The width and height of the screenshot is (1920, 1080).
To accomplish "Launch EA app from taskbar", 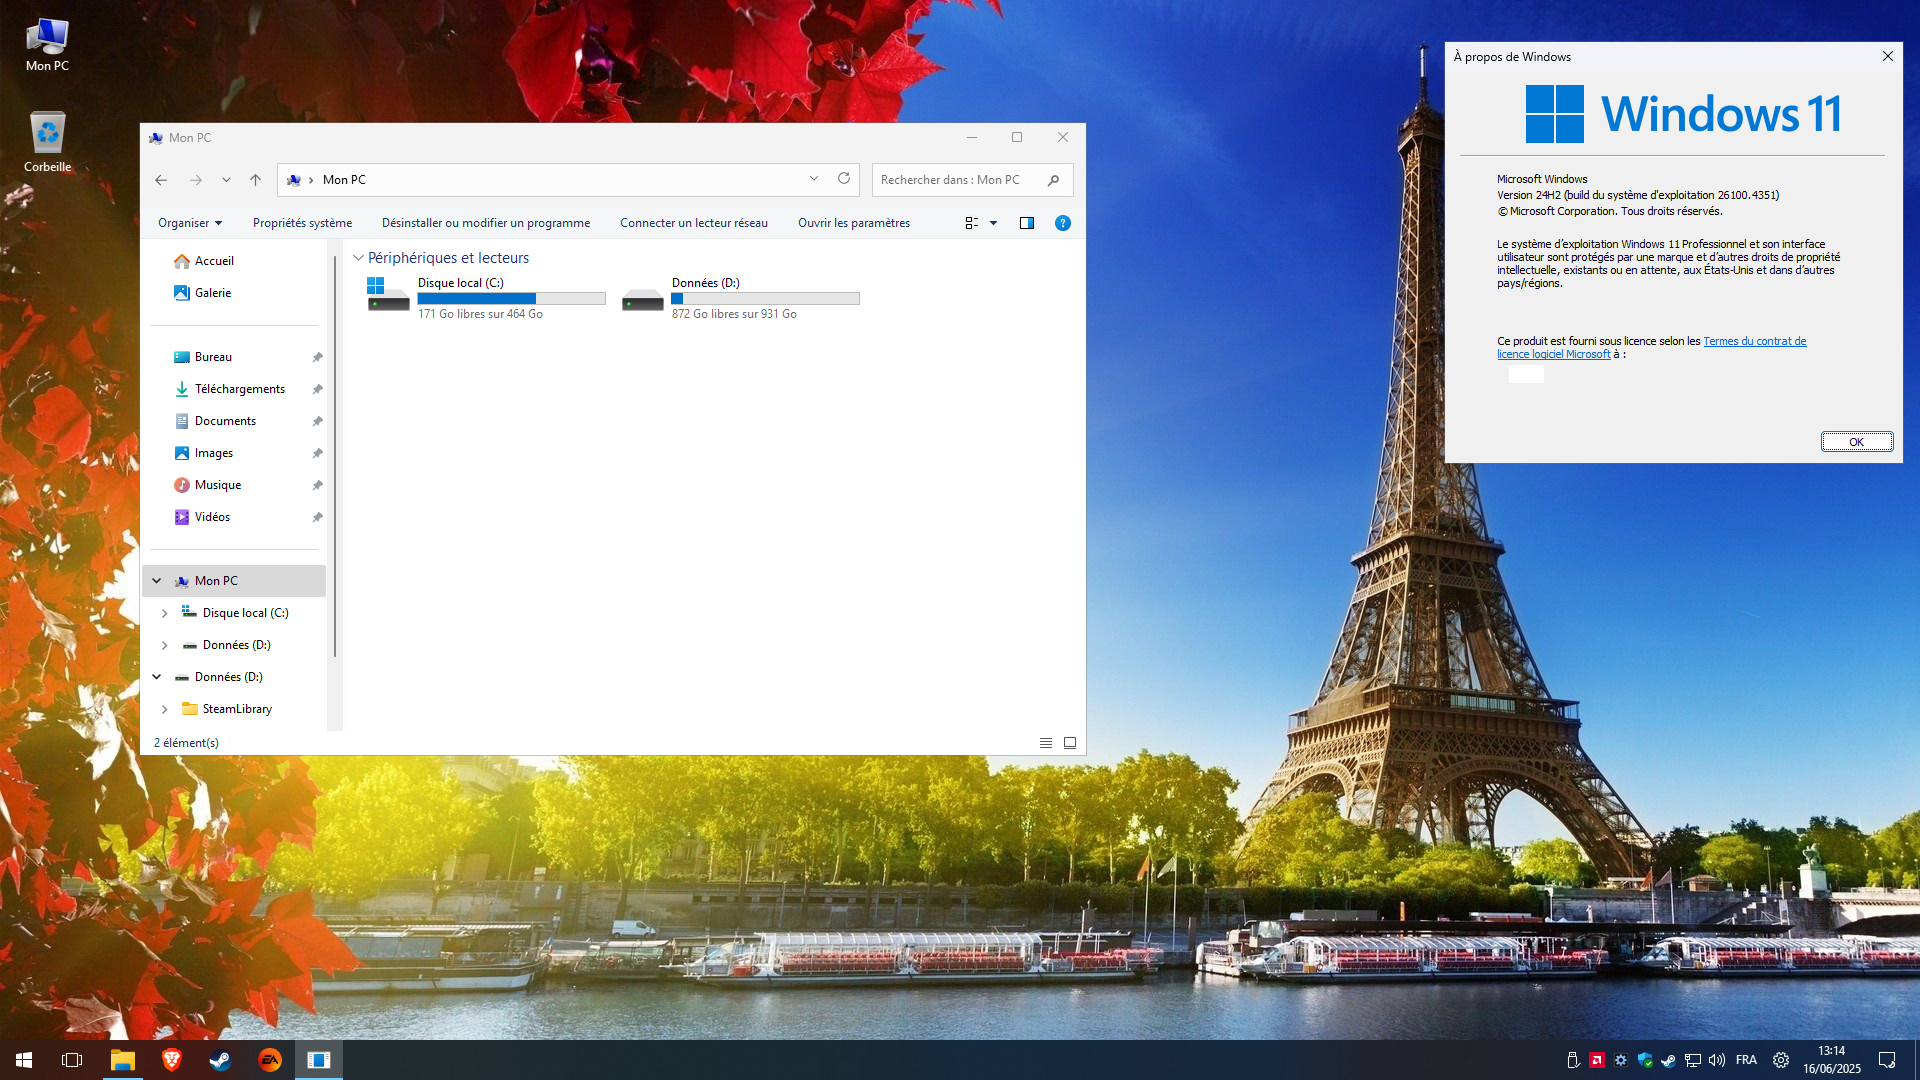I will click(x=270, y=1060).
